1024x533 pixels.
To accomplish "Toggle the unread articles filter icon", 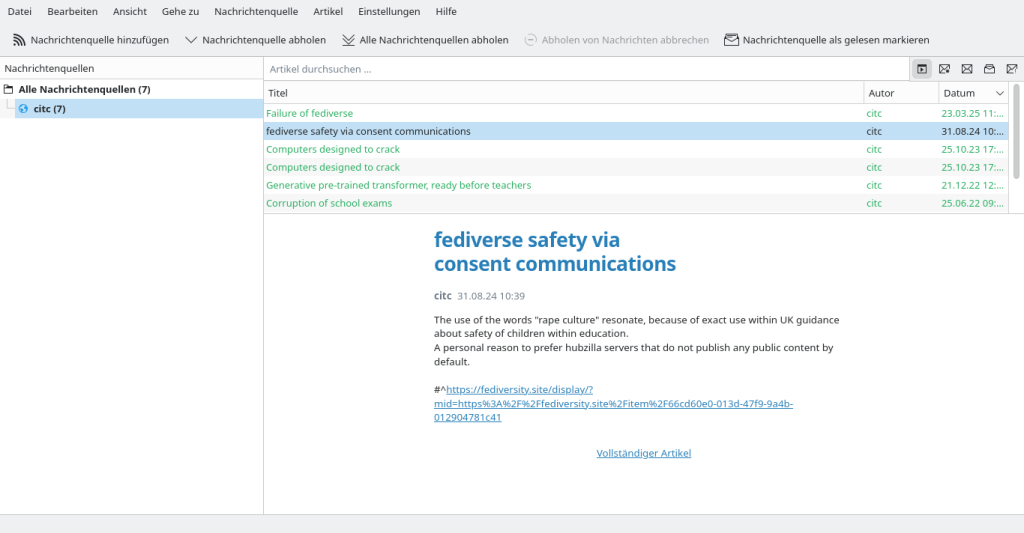I will click(944, 69).
